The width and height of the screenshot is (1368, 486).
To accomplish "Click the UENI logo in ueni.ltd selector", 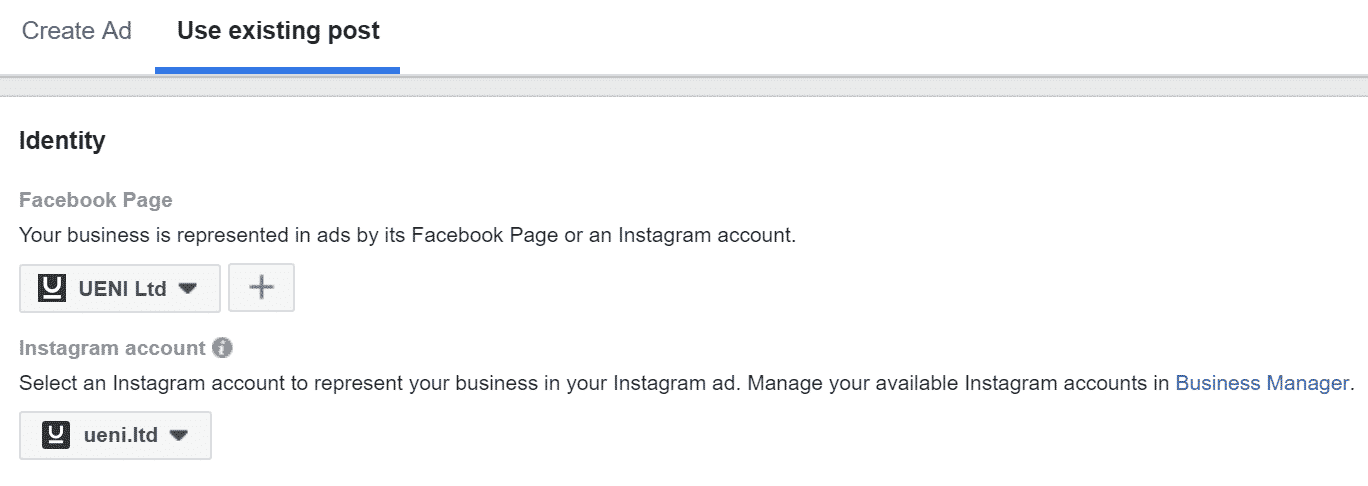I will (55, 435).
